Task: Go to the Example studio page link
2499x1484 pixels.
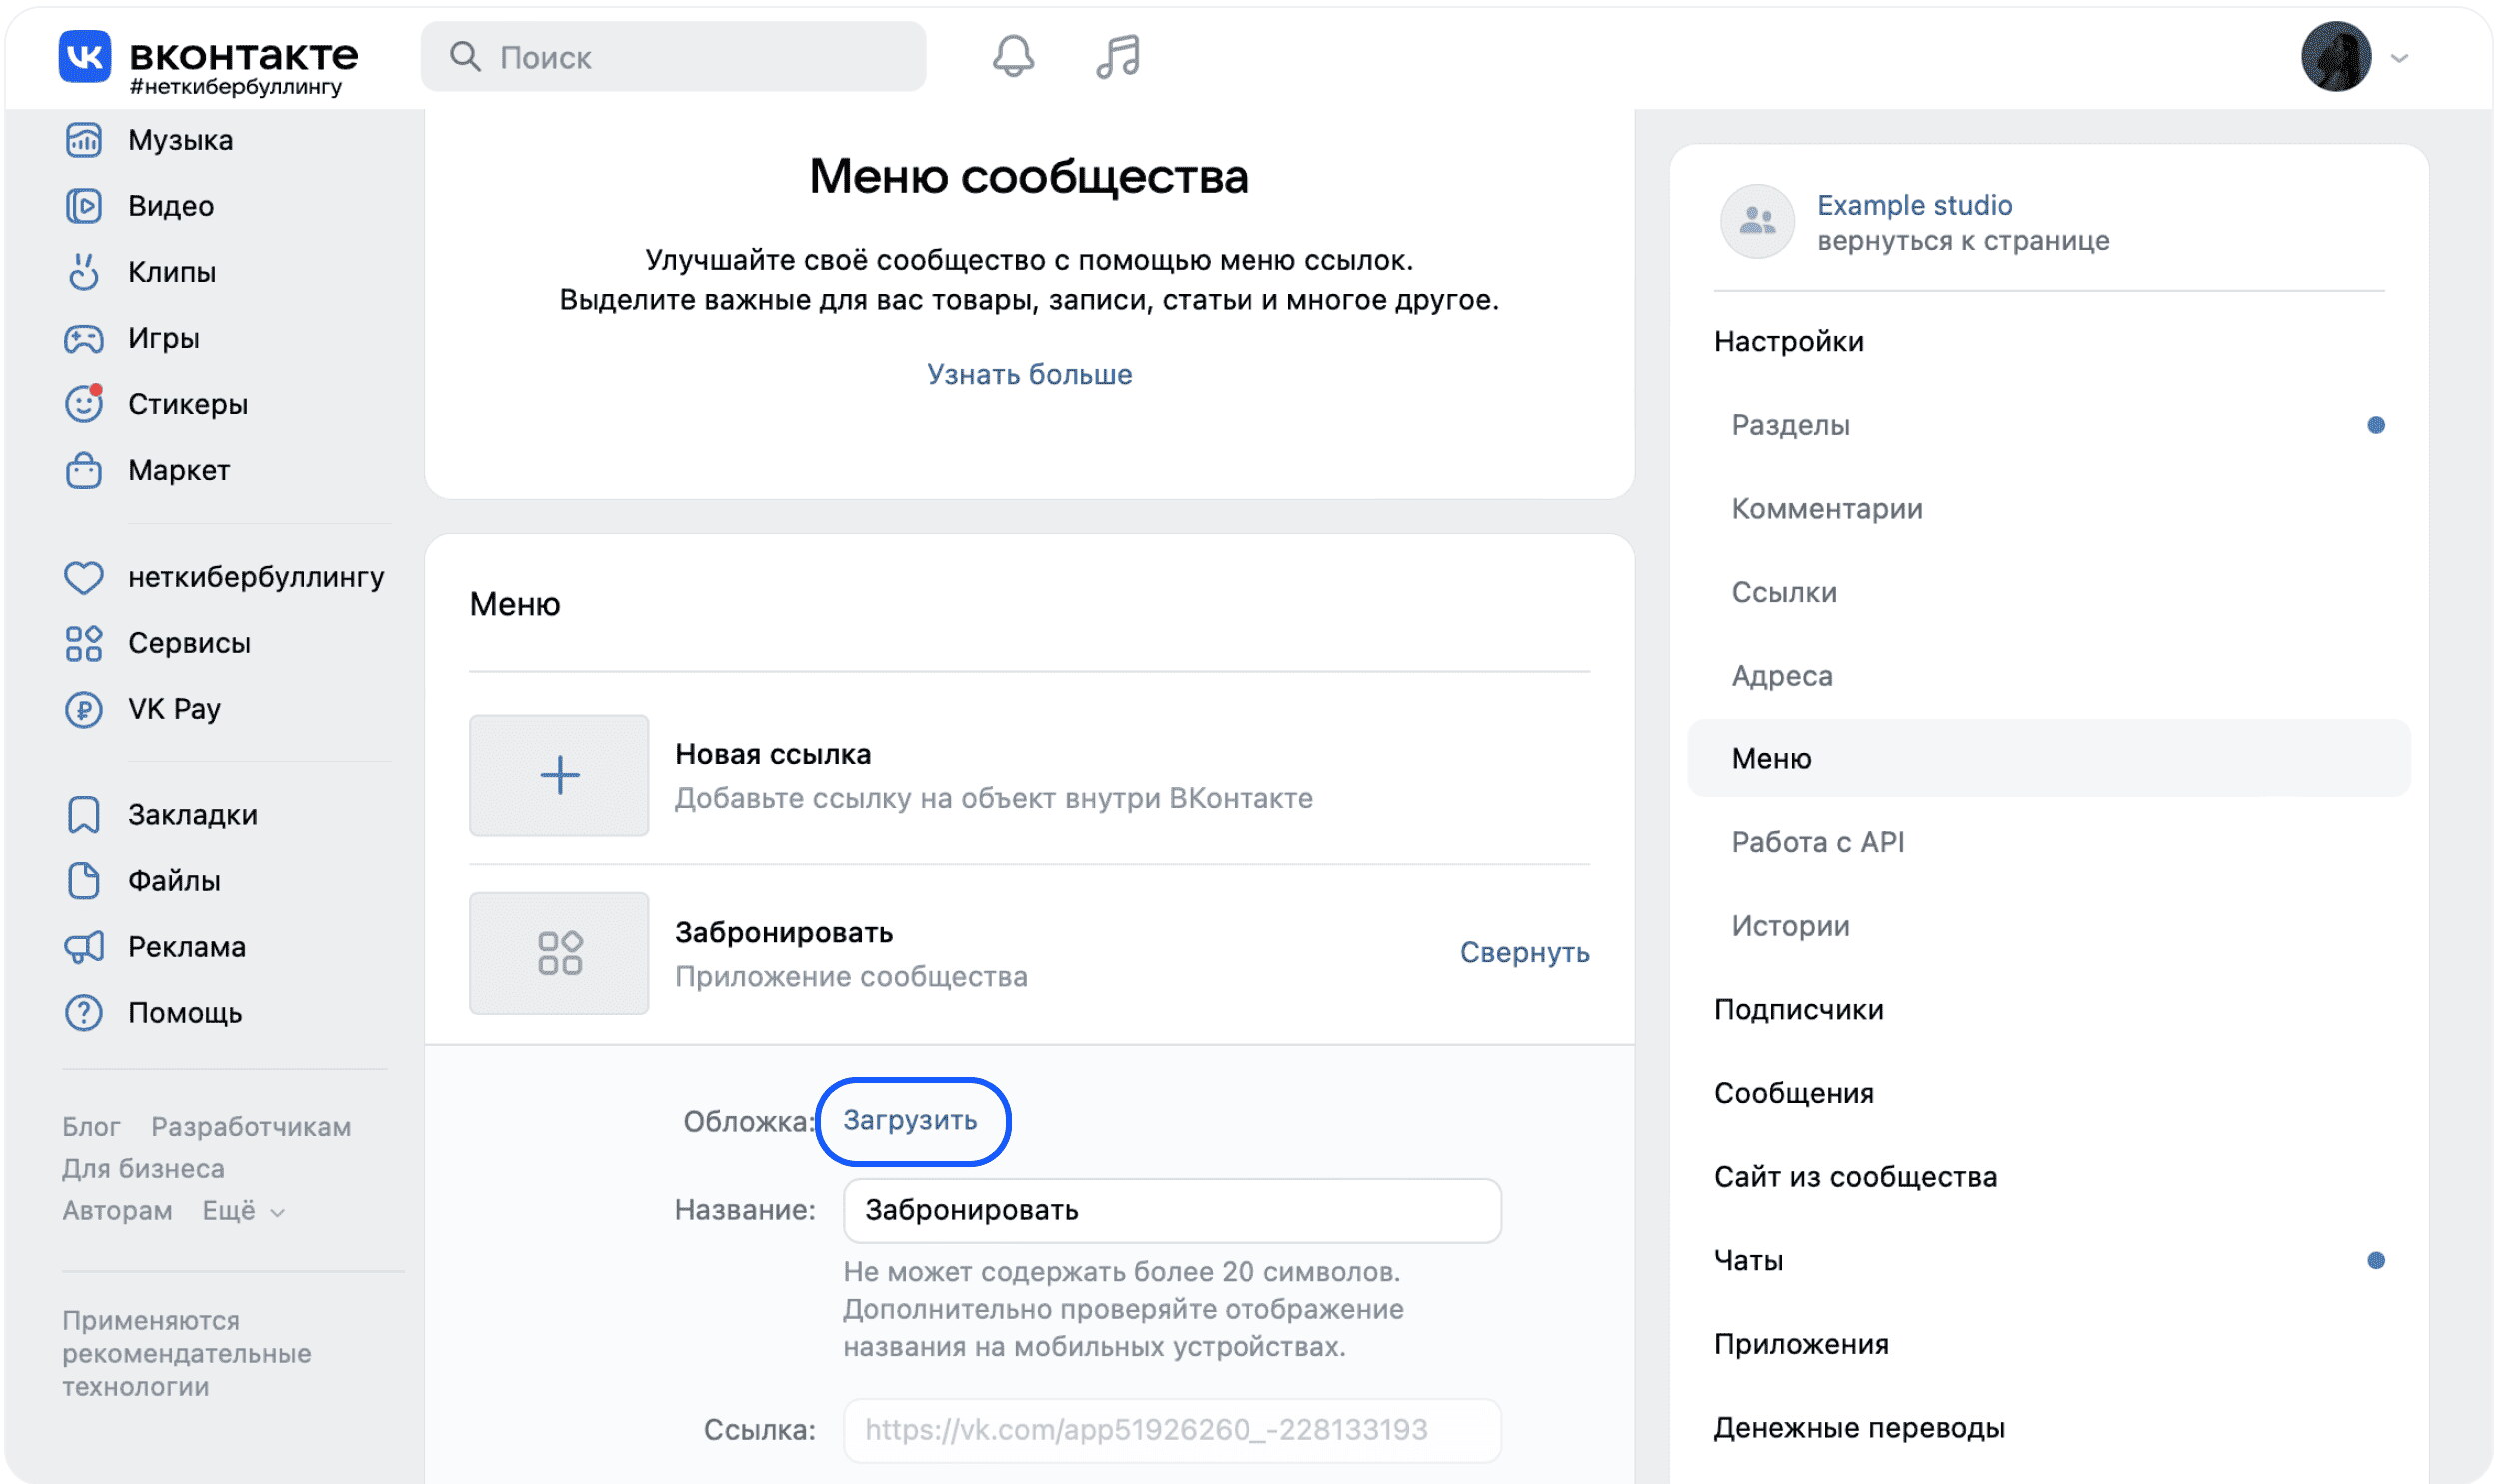Action: (1914, 204)
